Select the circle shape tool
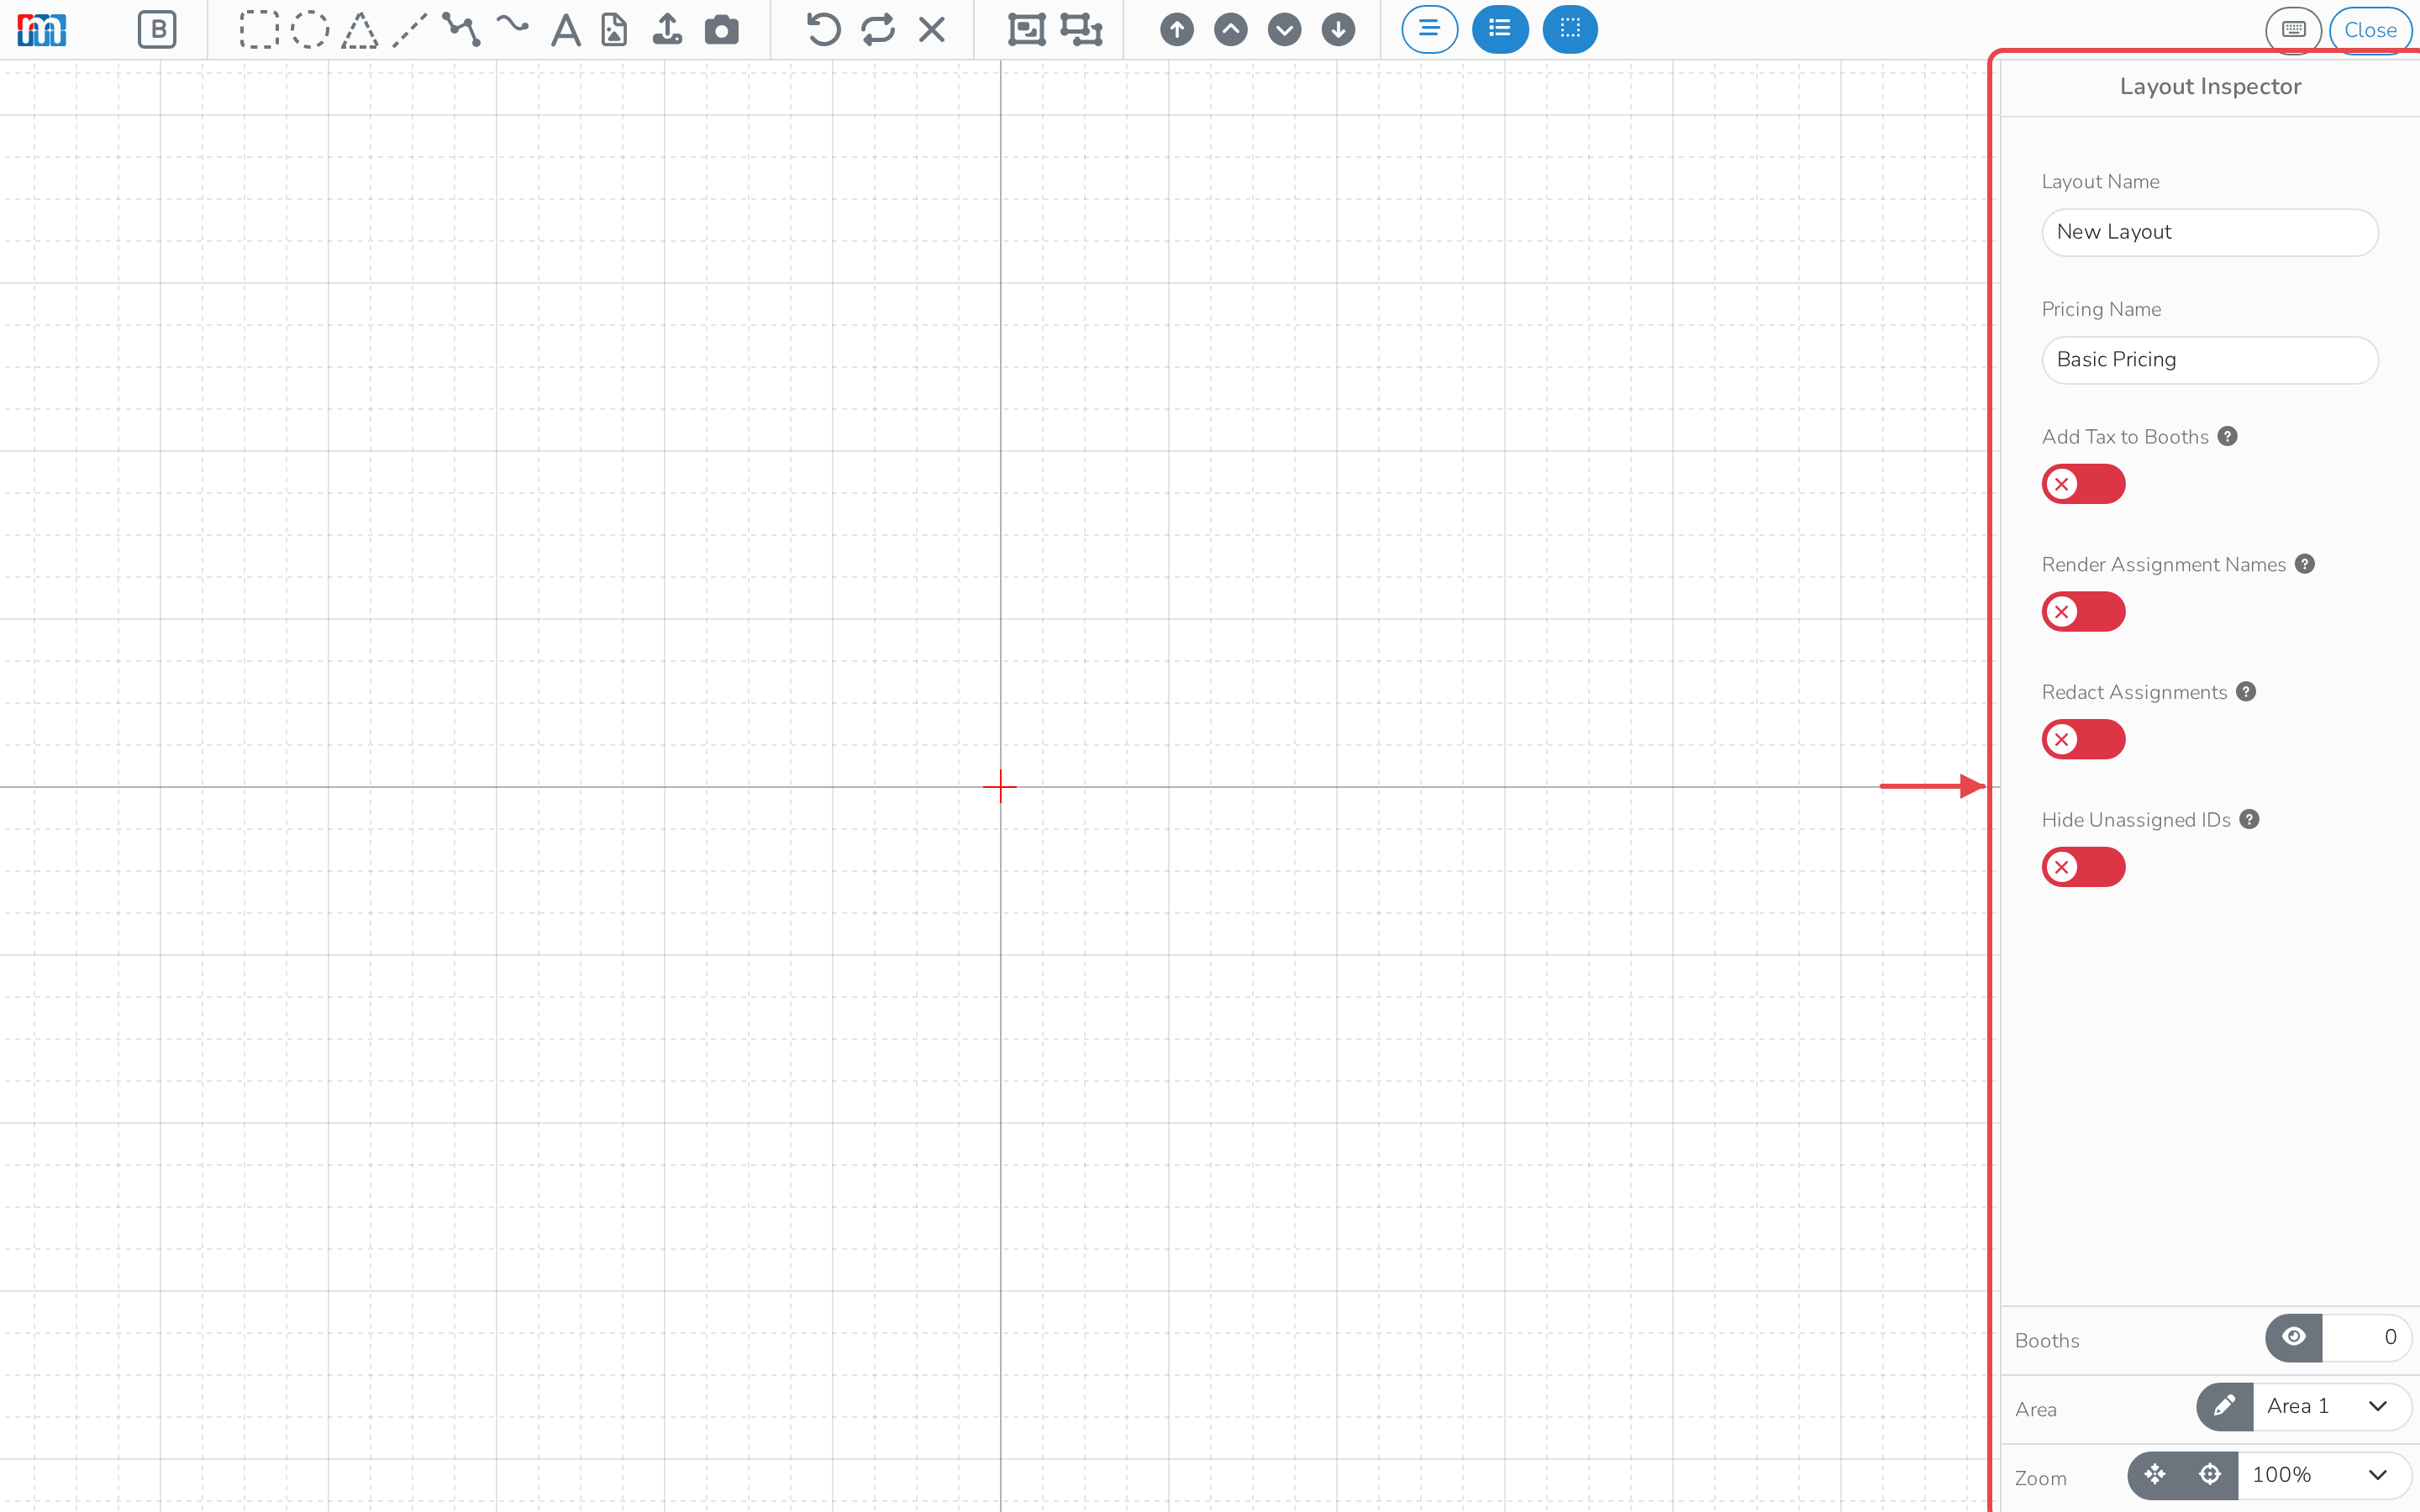Screen dimensions: 2420x1512 pos(310,30)
